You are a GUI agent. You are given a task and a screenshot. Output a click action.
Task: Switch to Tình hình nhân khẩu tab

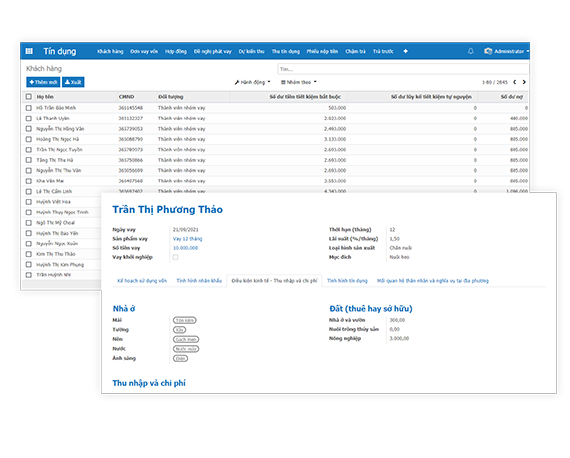point(199,281)
